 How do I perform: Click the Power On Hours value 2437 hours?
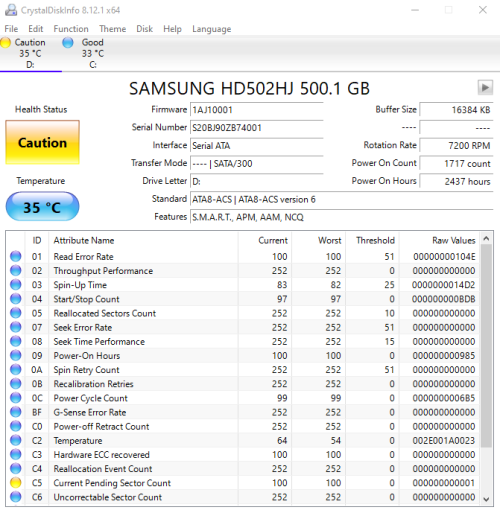456,181
